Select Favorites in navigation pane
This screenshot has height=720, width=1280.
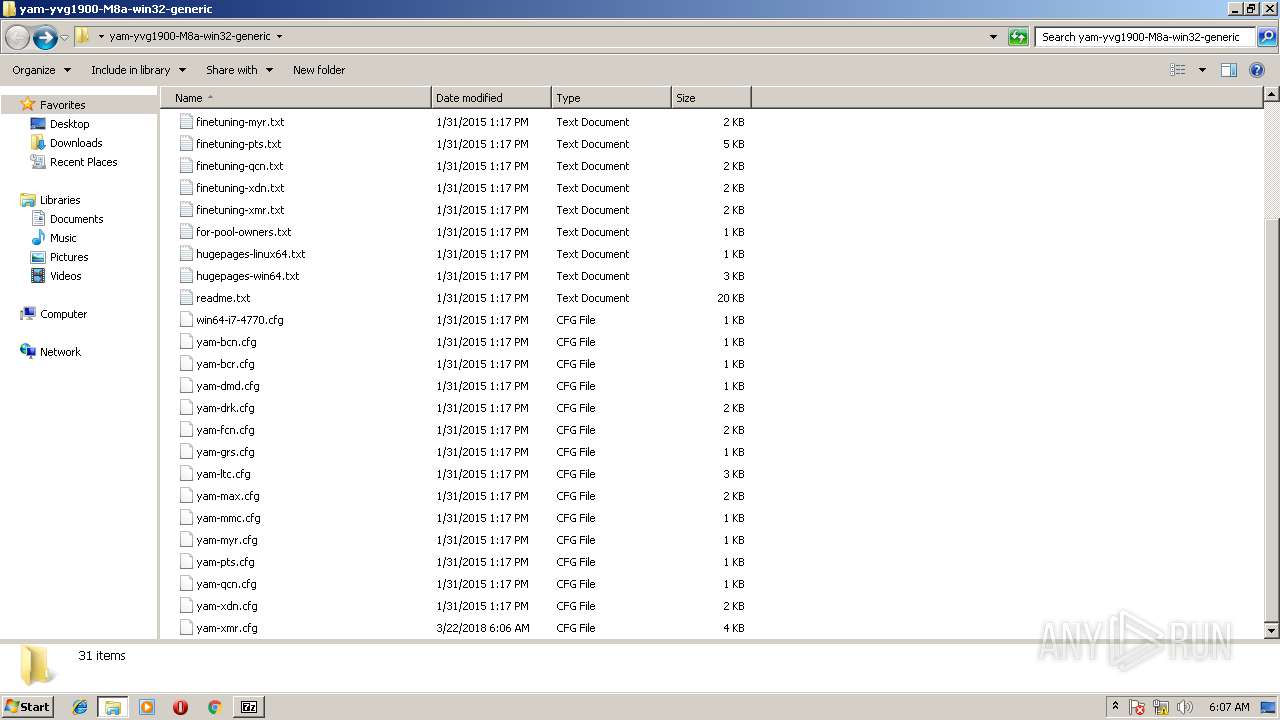click(x=62, y=105)
